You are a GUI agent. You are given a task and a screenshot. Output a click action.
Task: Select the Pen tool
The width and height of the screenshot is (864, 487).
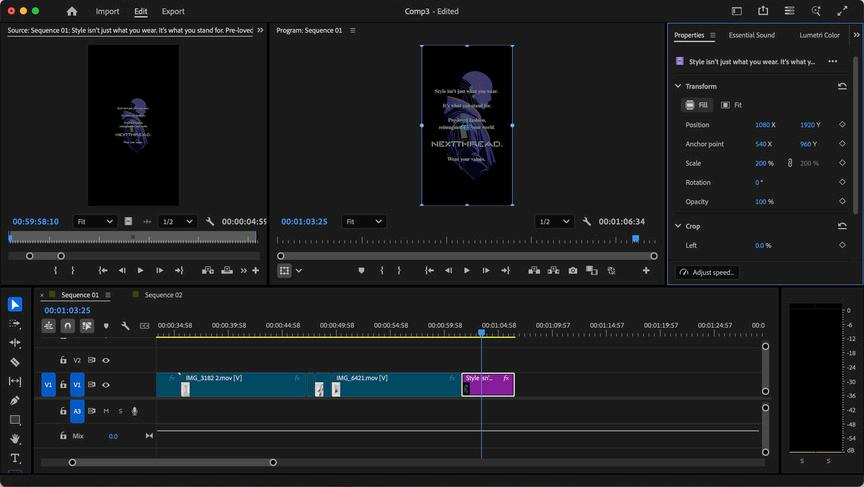tap(15, 401)
